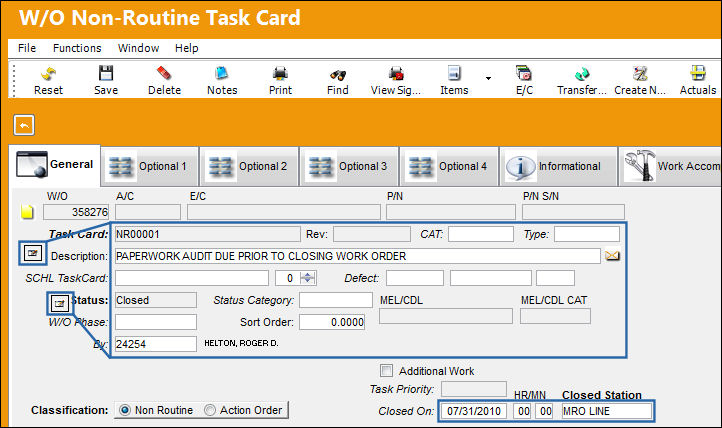Screen dimensions: 722x428
Task: Toggle the Additional Work checkbox
Action: (x=386, y=370)
